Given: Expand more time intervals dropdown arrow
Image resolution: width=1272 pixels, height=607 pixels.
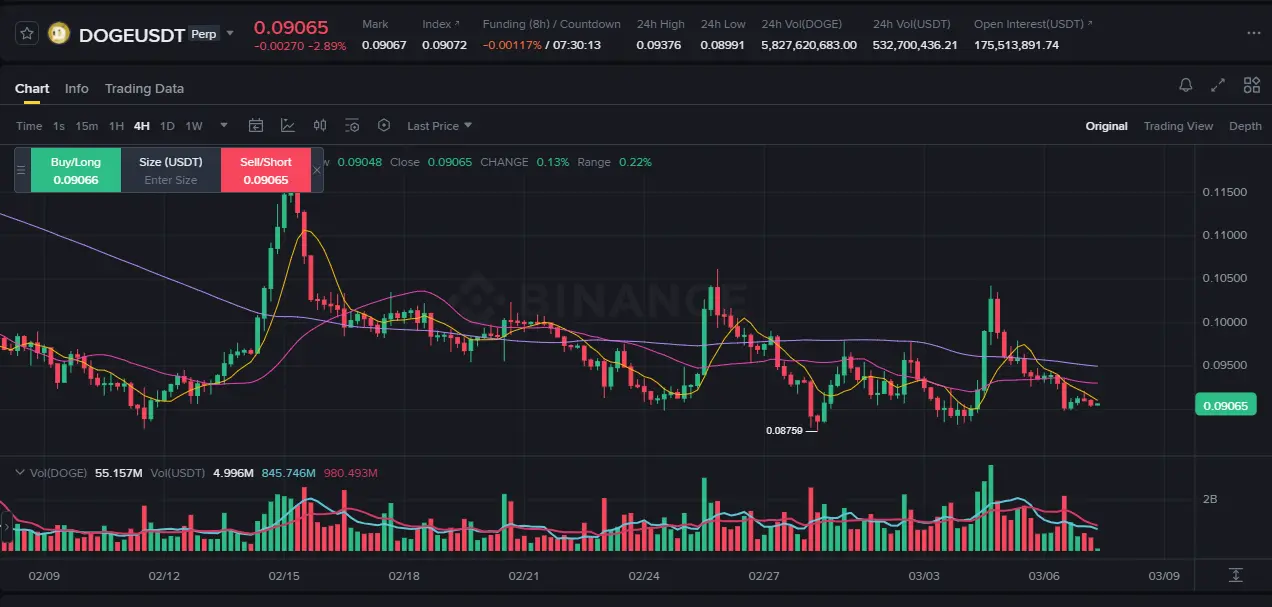Looking at the screenshot, I should pos(224,125).
